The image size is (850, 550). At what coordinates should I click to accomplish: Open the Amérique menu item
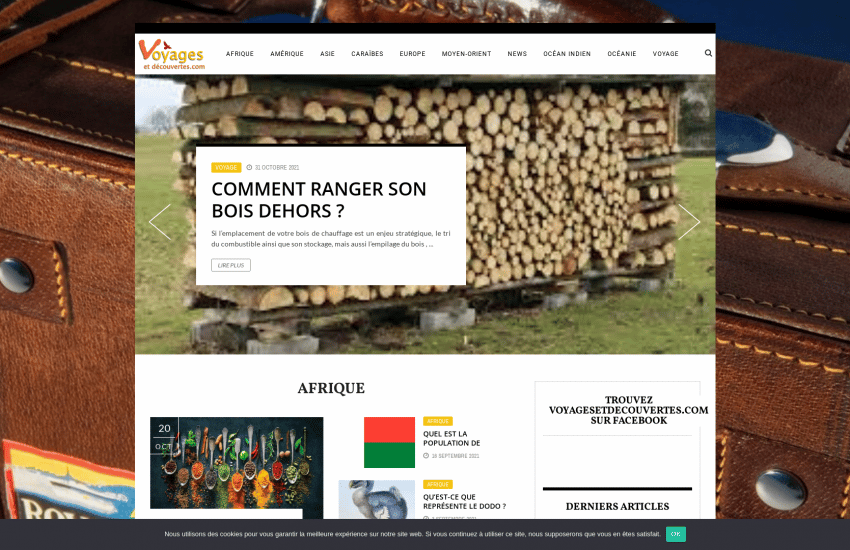tap(287, 54)
